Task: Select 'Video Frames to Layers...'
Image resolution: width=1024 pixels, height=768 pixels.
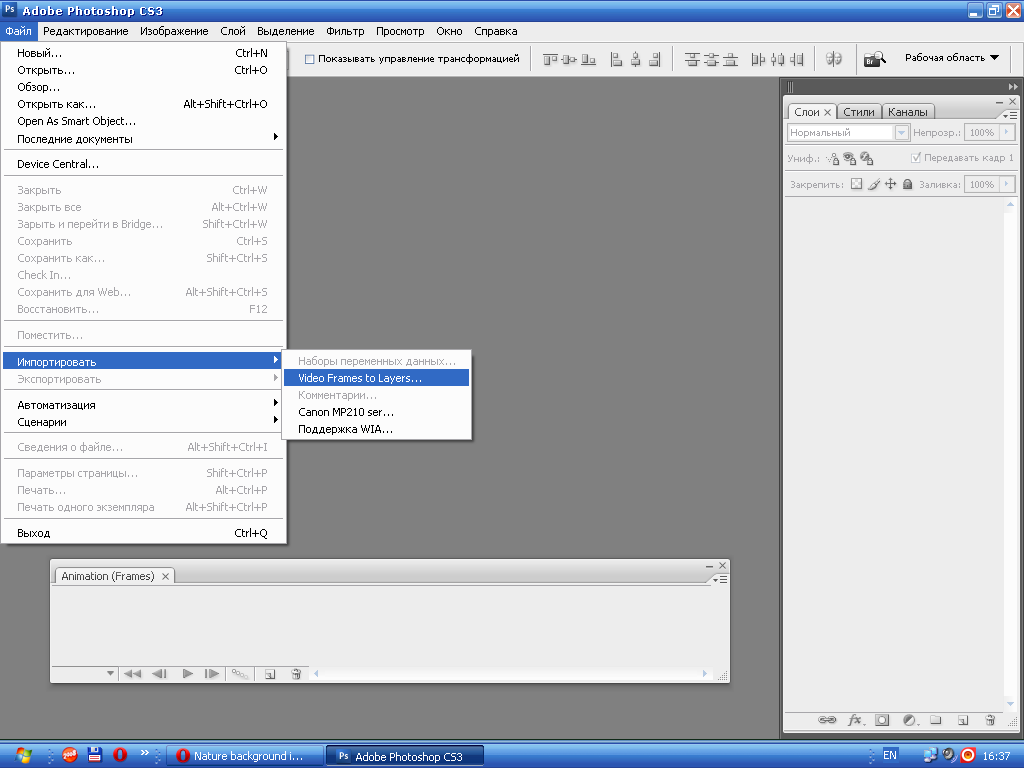Action: (x=376, y=378)
